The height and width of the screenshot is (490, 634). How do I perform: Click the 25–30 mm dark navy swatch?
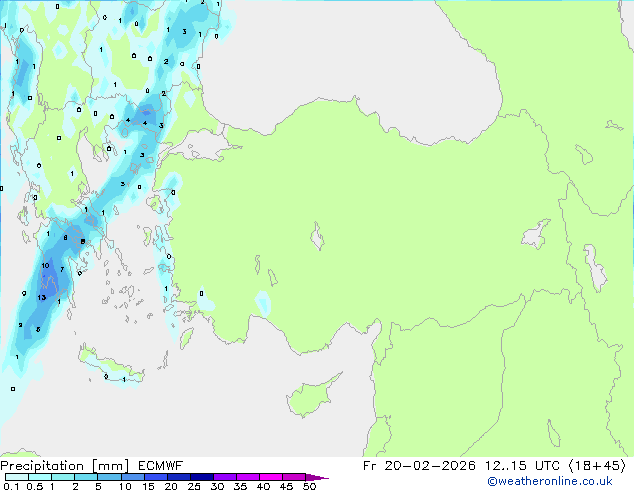pyautogui.click(x=202, y=477)
